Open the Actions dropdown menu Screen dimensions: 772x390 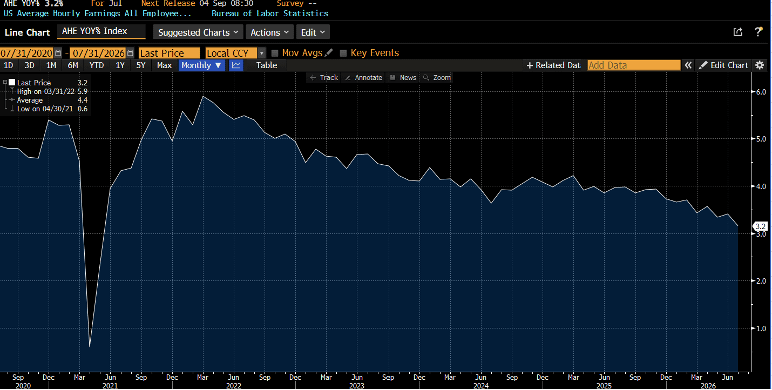click(269, 32)
